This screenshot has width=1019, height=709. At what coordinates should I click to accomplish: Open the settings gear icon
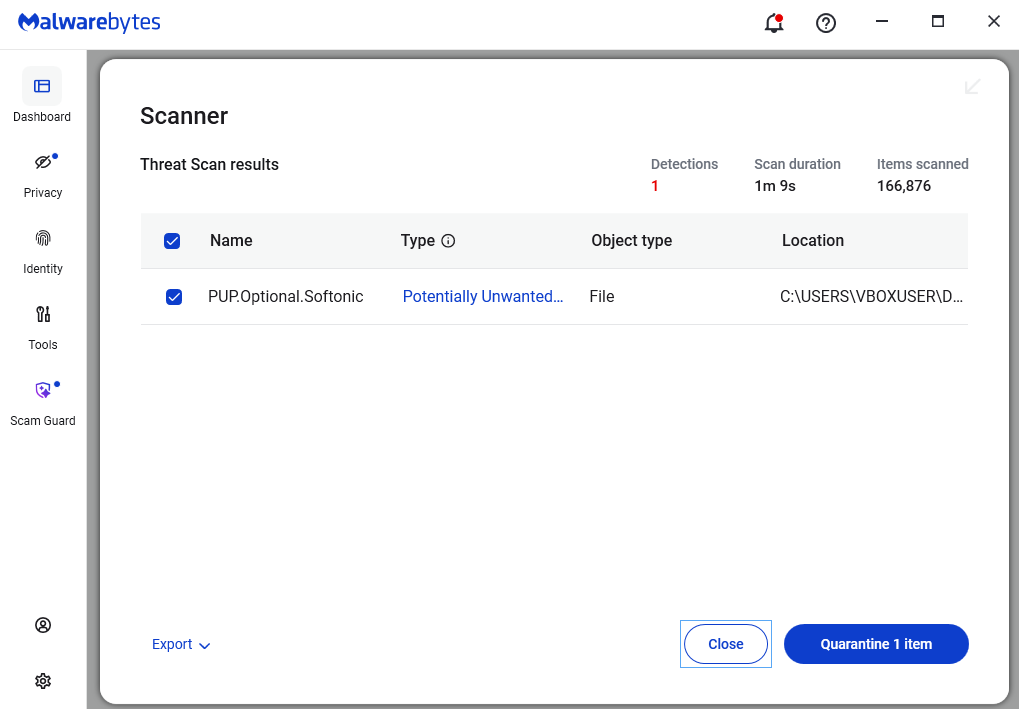point(43,681)
